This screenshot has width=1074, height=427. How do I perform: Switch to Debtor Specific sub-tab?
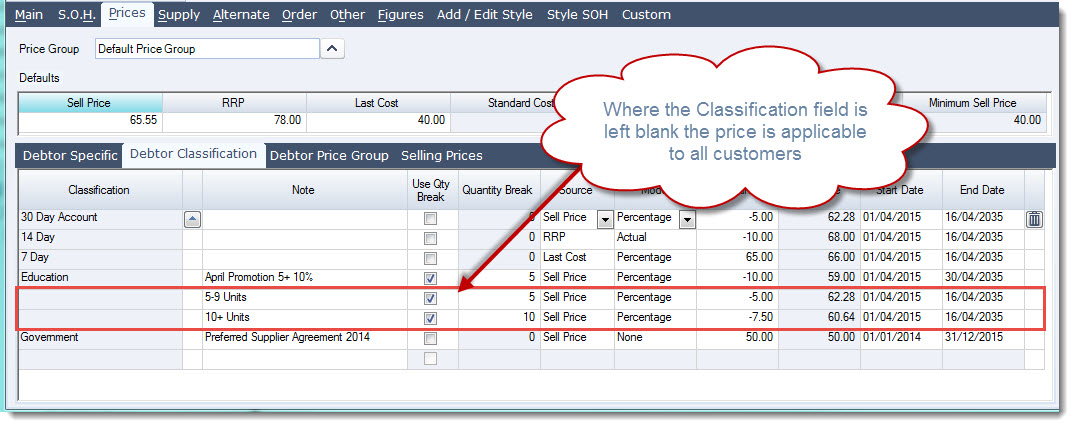click(x=71, y=156)
